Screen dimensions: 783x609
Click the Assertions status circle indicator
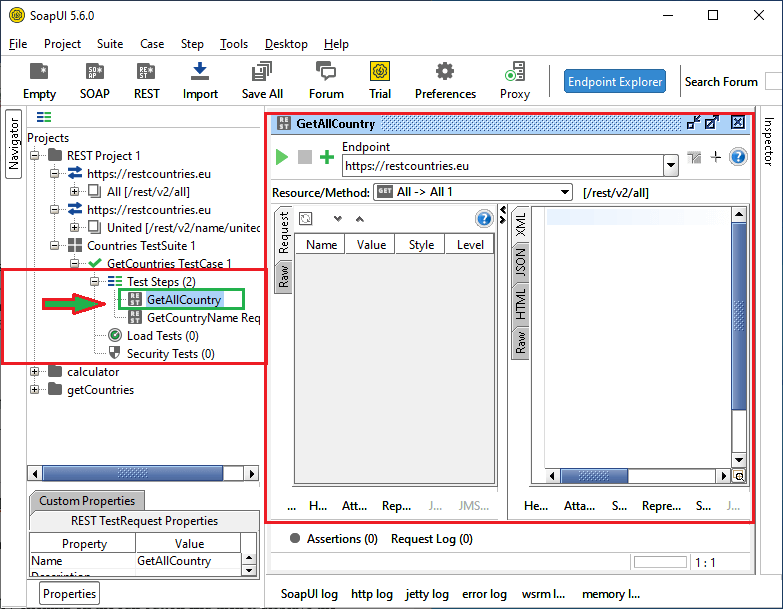(x=295, y=538)
